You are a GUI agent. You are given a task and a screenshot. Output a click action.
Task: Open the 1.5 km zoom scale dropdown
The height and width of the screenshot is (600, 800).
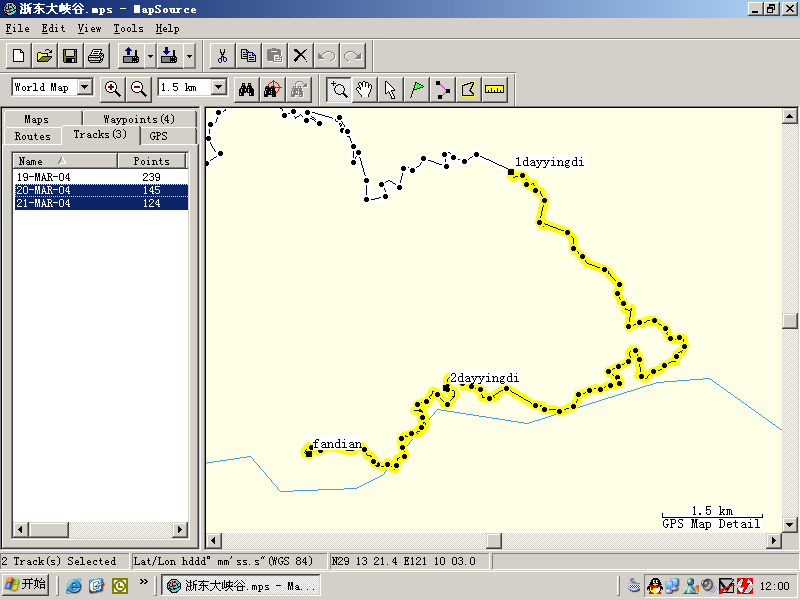point(219,88)
